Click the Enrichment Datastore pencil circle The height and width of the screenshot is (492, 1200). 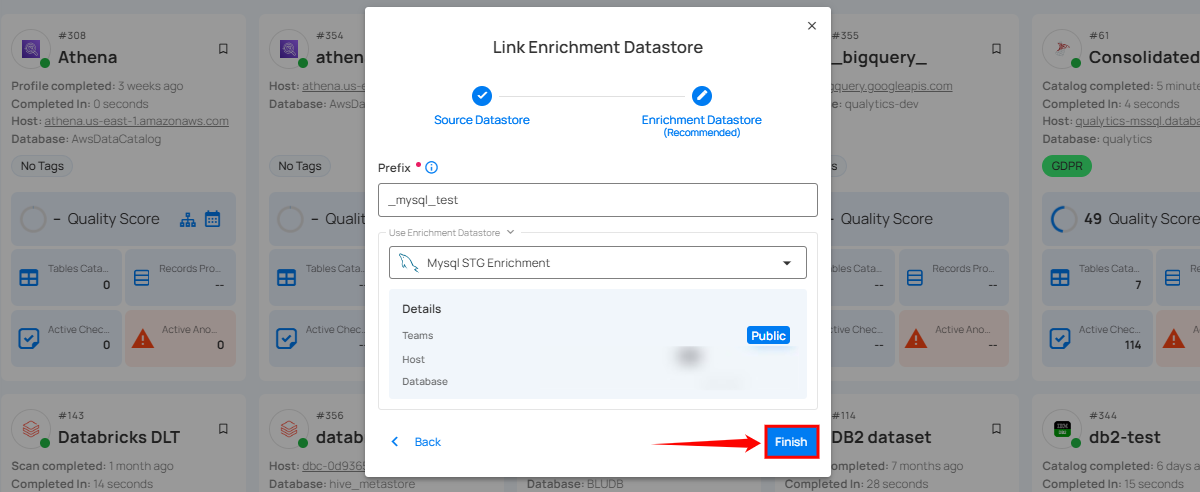[702, 96]
